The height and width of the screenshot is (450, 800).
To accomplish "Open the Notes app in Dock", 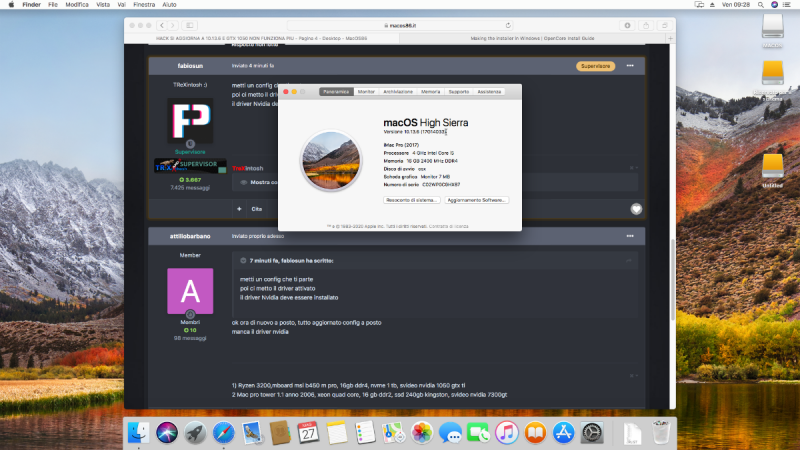I will (337, 433).
